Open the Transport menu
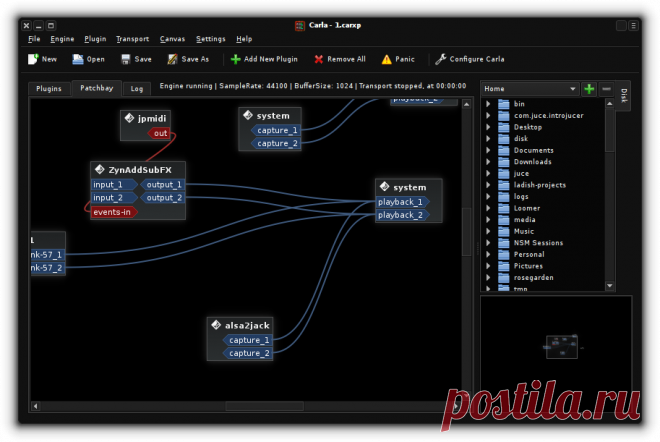Image resolution: width=660 pixels, height=442 pixels. click(133, 39)
